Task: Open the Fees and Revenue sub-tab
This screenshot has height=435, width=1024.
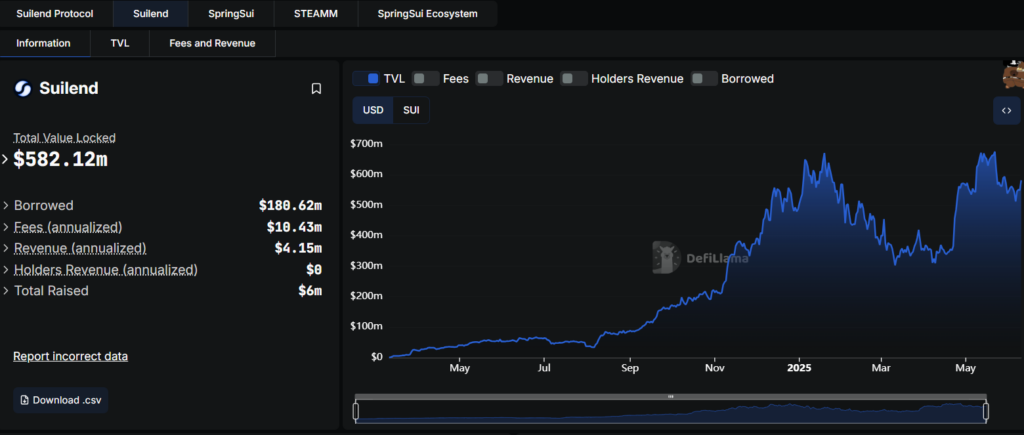Action: [212, 43]
